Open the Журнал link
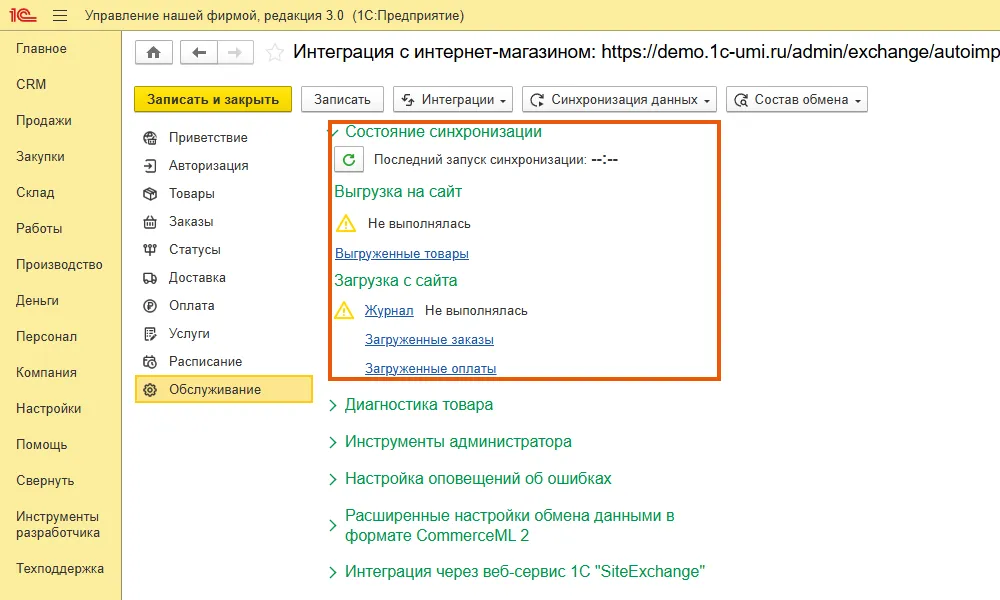1000x600 pixels. (389, 311)
